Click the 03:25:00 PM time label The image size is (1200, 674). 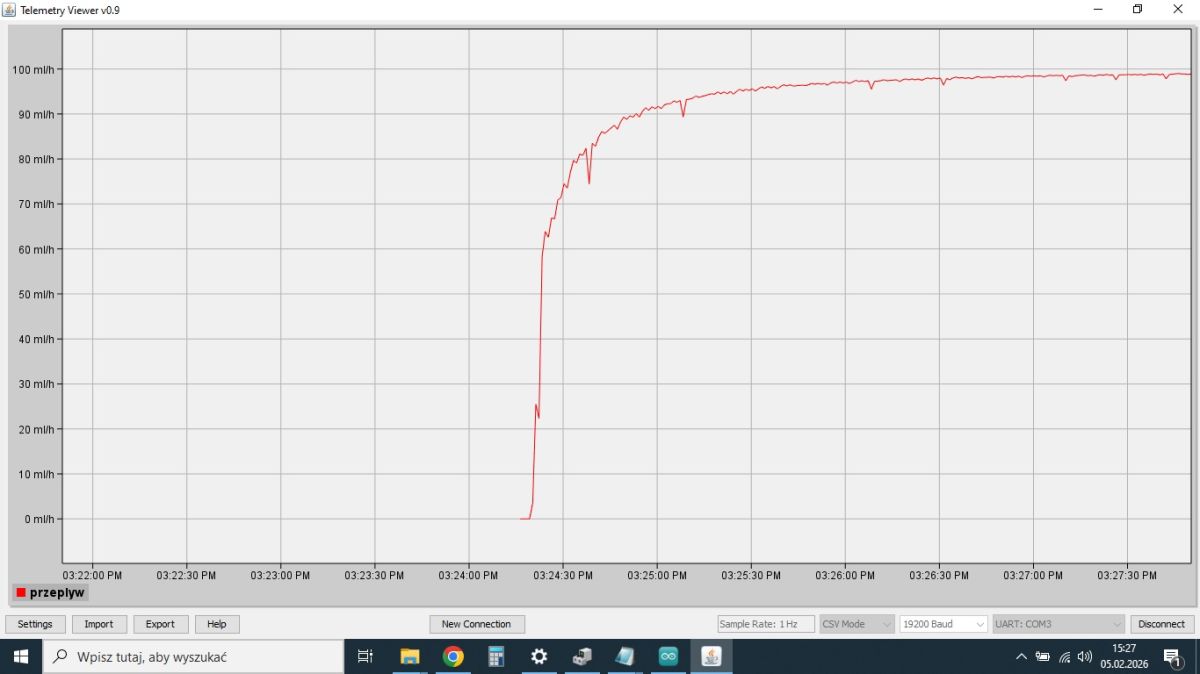657,575
